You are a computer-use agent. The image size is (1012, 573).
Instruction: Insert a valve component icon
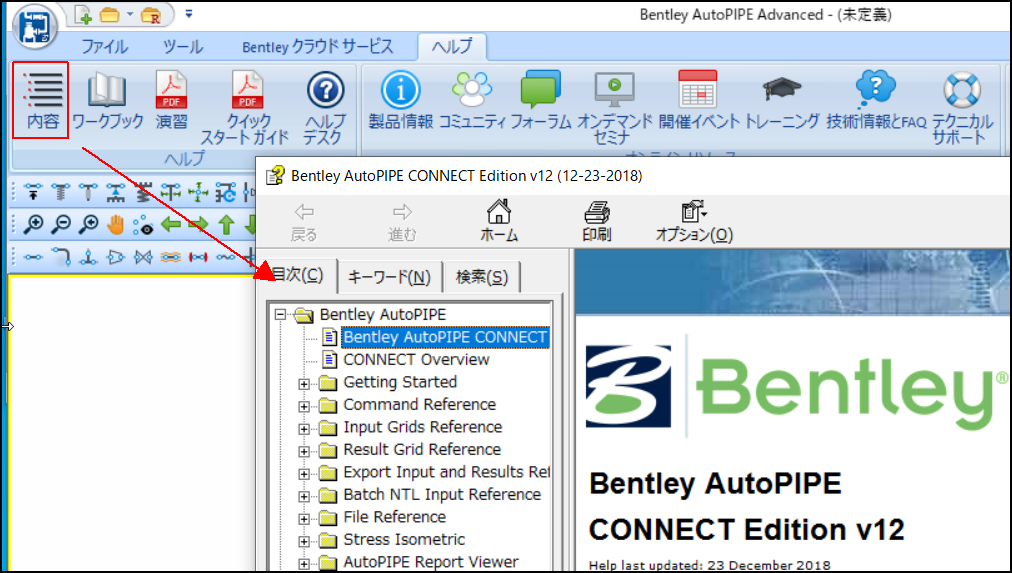click(x=143, y=257)
